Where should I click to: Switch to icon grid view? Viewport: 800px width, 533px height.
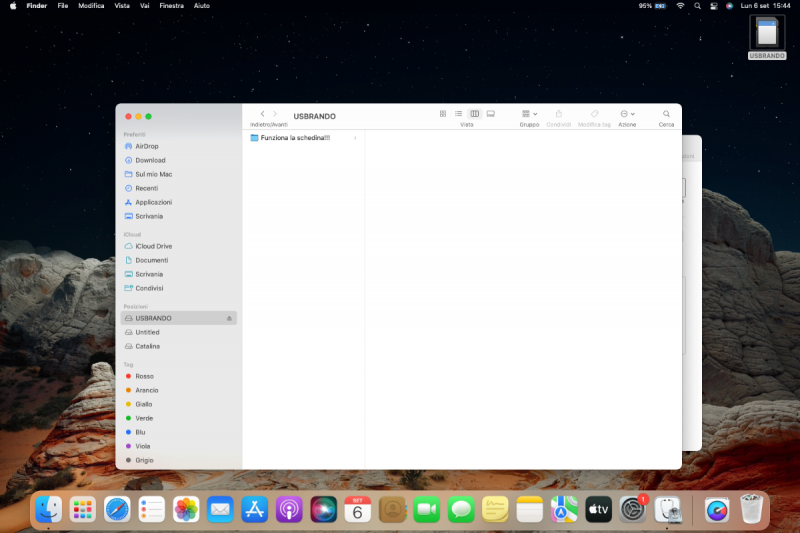[443, 114]
